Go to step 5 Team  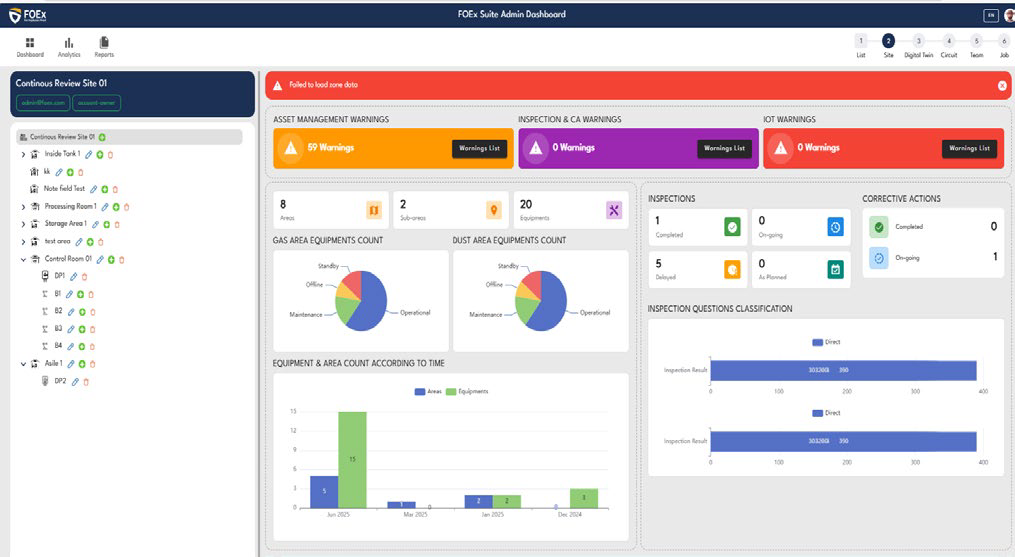[977, 46]
